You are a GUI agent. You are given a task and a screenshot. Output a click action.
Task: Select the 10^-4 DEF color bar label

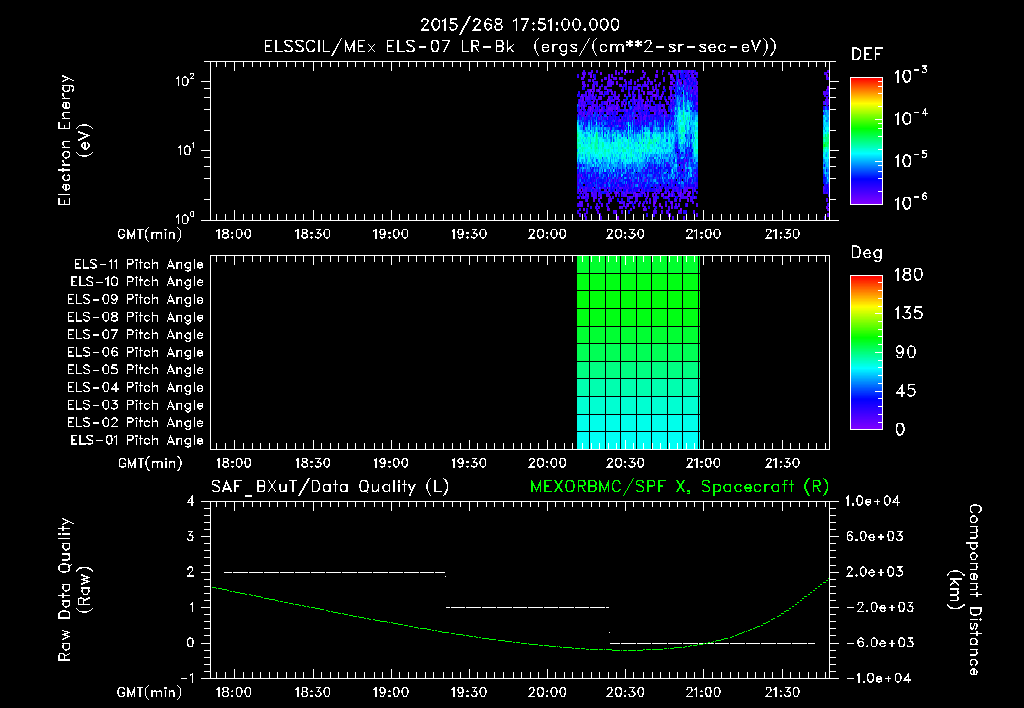tap(910, 118)
